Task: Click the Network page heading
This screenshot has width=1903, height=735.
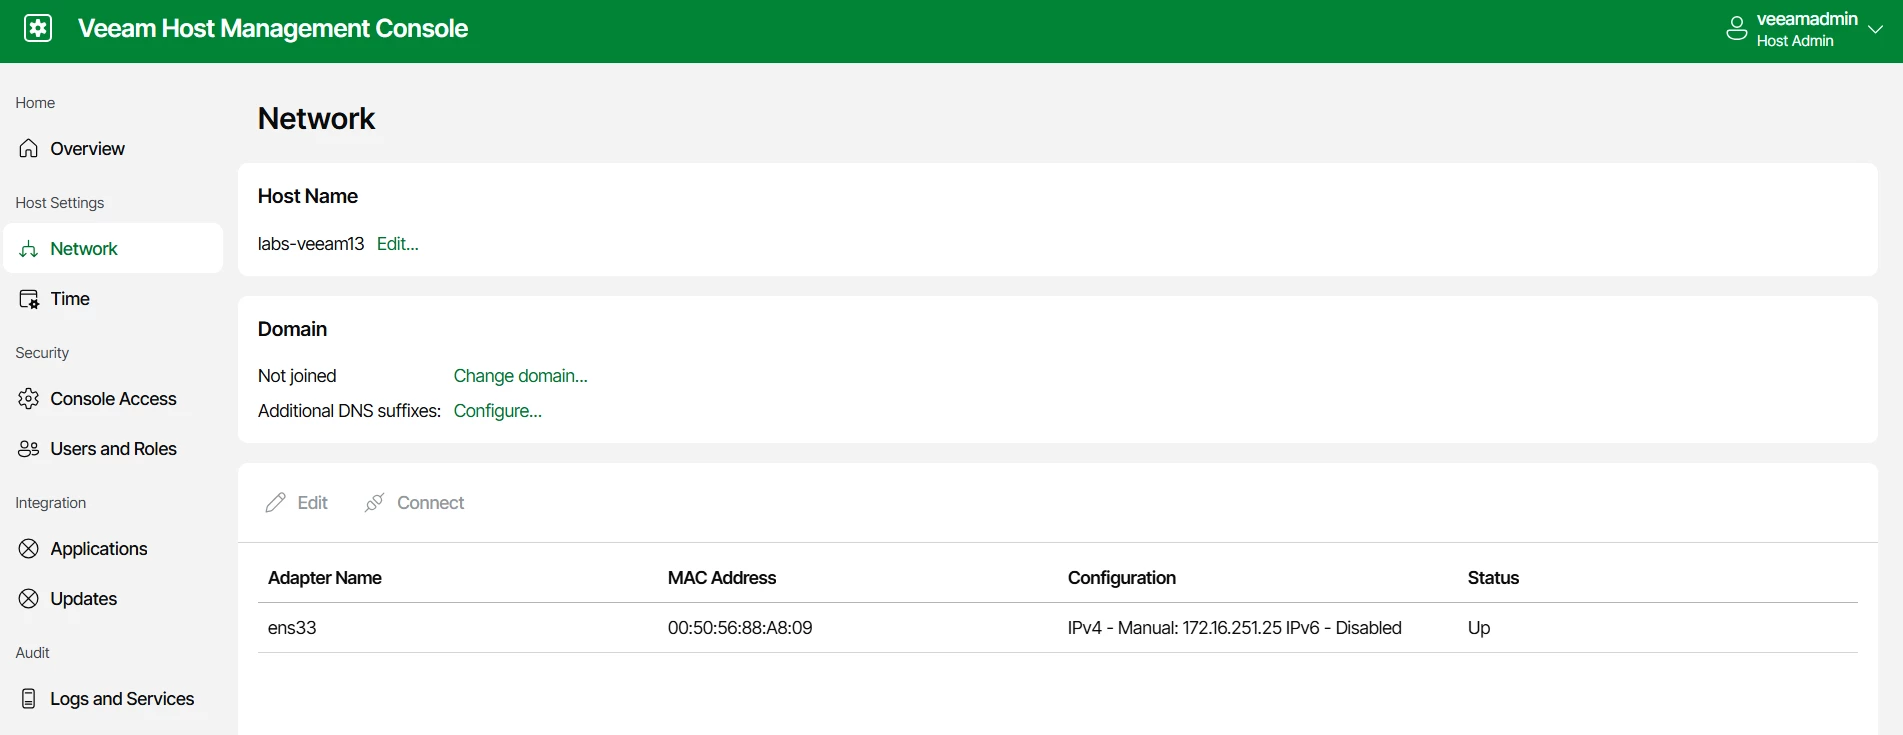Action: click(x=316, y=119)
